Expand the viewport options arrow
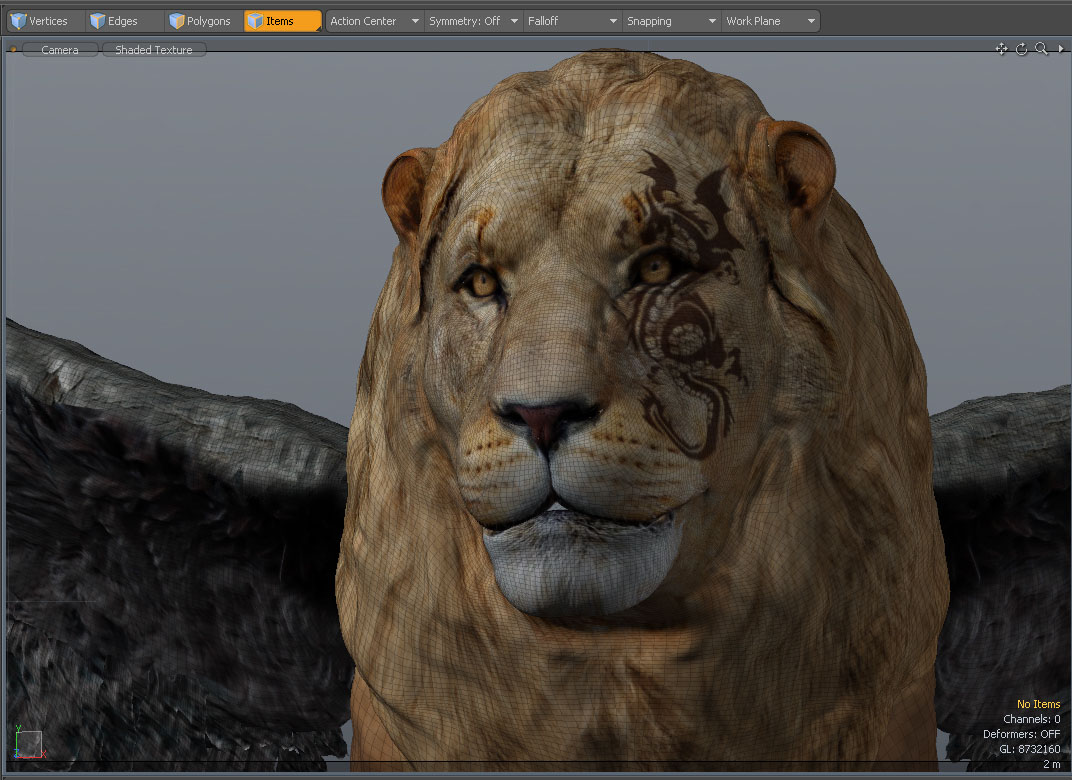The image size is (1072, 780). pos(1060,48)
